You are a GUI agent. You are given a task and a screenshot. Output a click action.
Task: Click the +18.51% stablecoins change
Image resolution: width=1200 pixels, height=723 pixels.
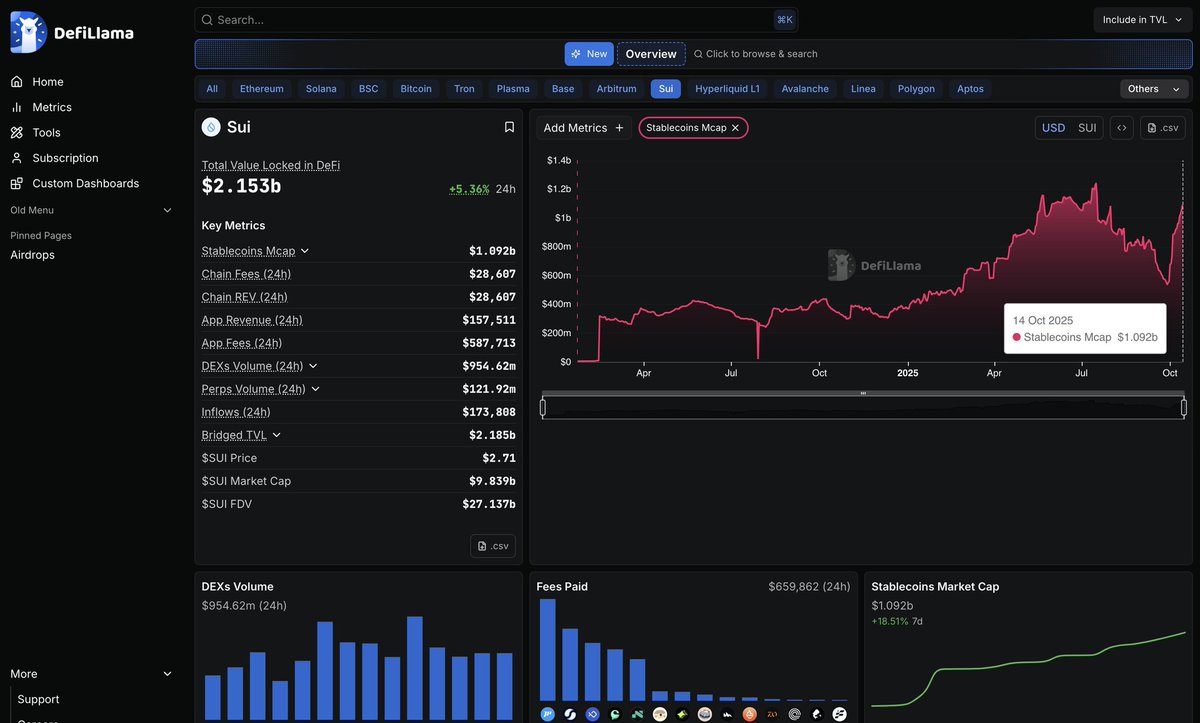coord(890,621)
